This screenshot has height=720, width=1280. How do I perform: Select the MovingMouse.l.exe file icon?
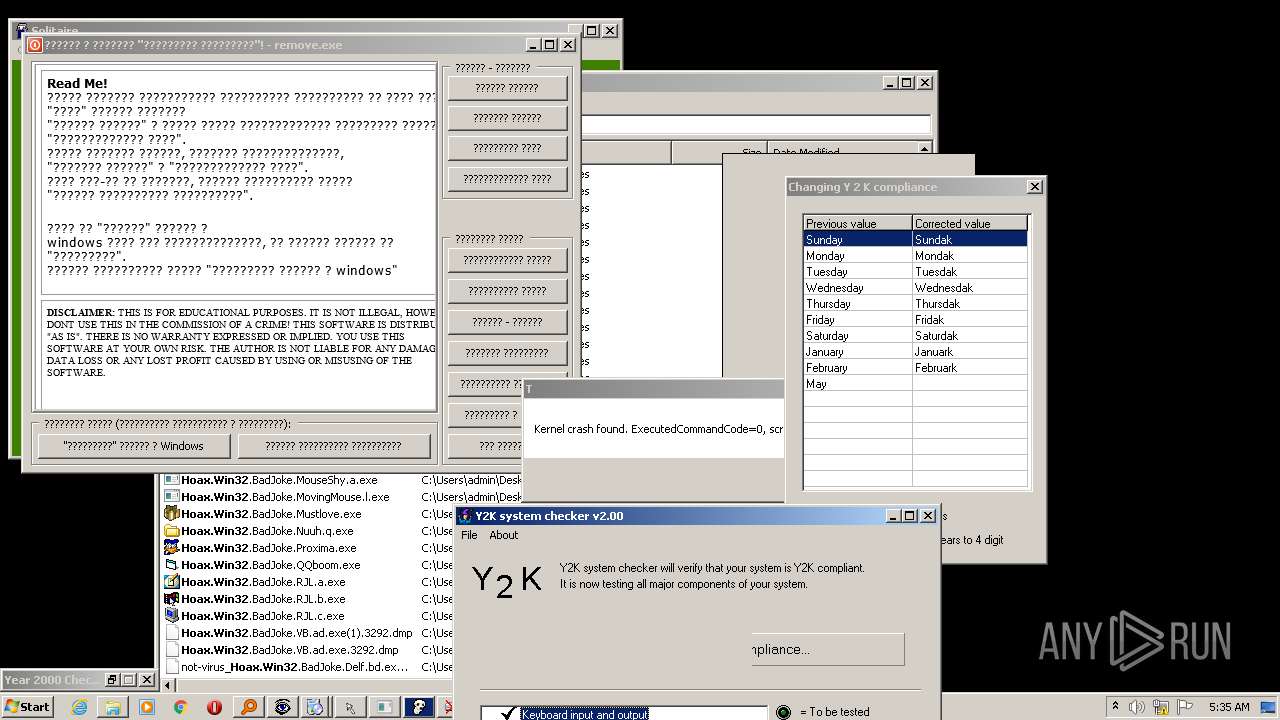[171, 497]
